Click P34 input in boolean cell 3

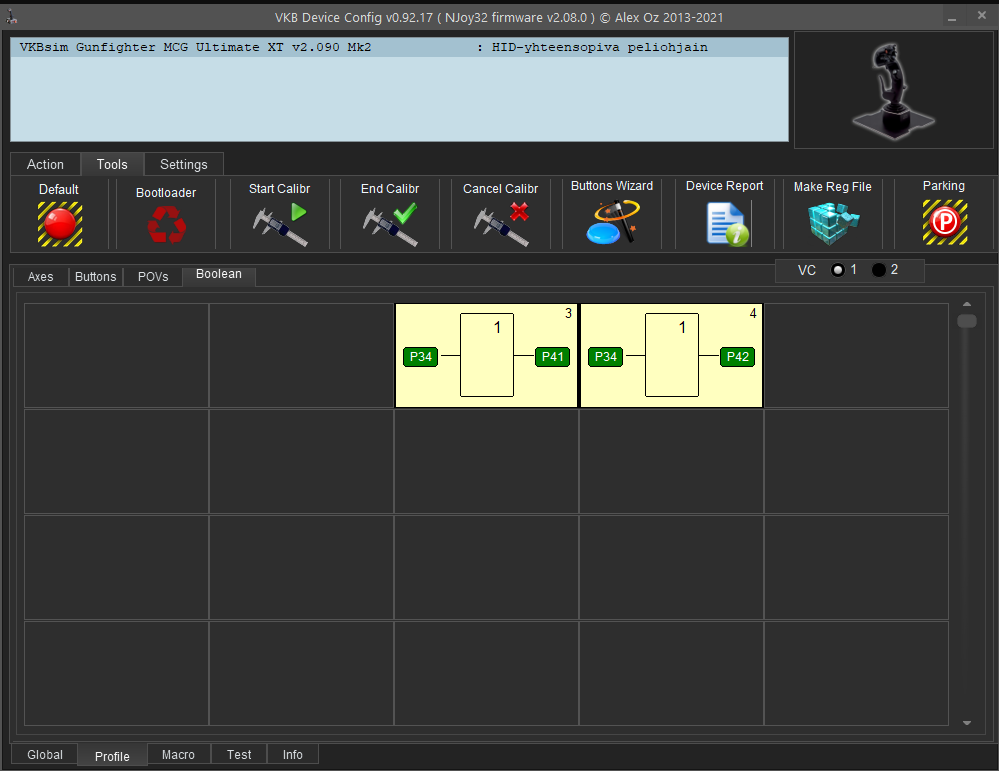coord(420,357)
